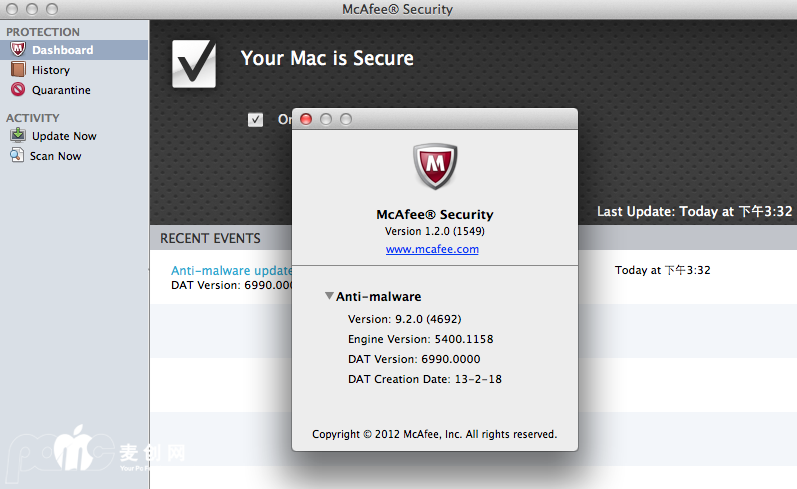Open History via its book icon

pos(17,70)
